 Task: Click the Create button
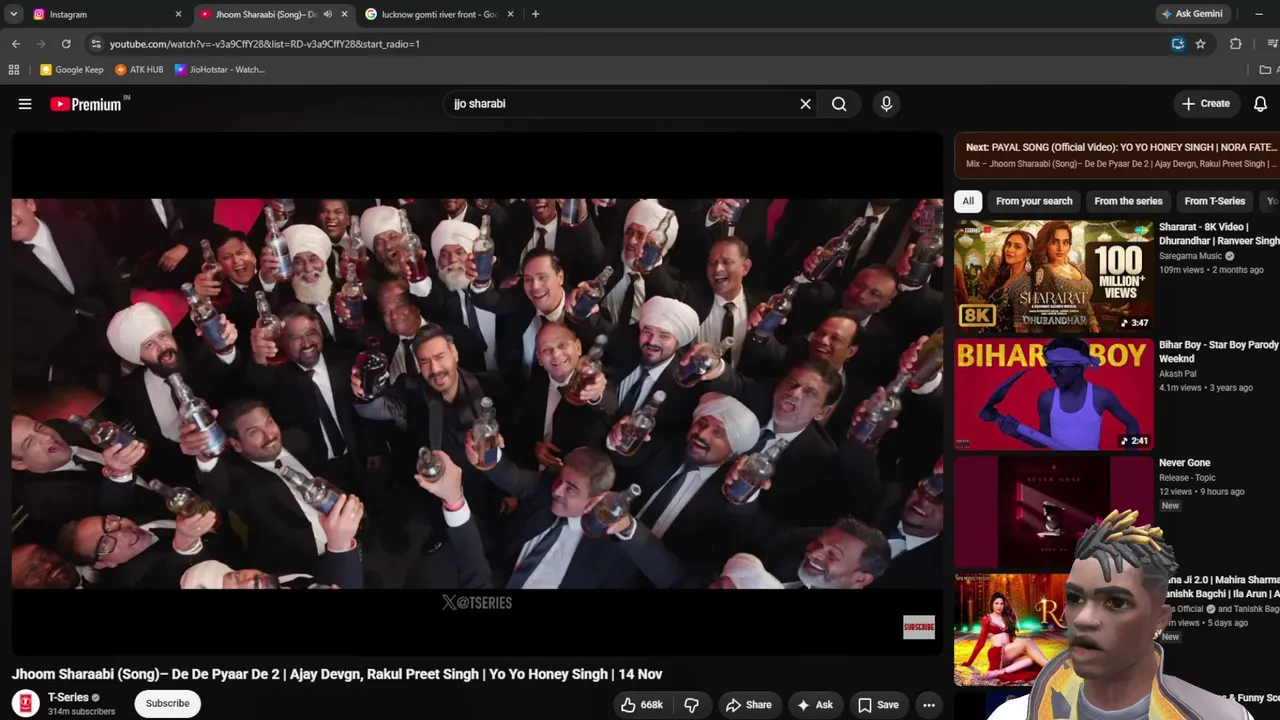coord(1206,104)
